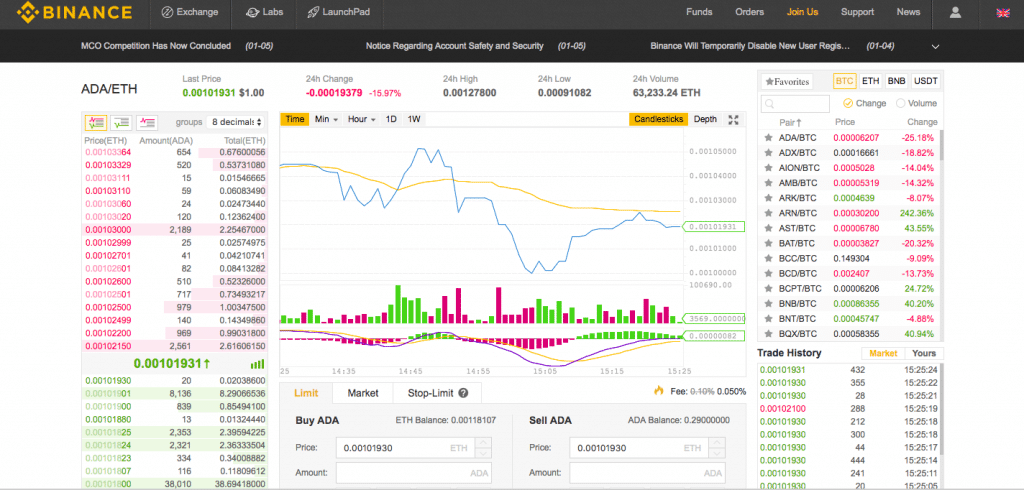Increase the buy price stepper

point(483,443)
